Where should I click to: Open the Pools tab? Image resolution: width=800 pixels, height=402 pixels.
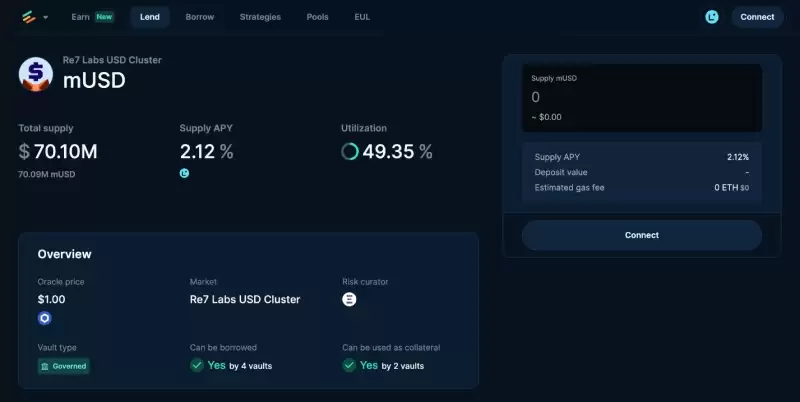(x=317, y=17)
